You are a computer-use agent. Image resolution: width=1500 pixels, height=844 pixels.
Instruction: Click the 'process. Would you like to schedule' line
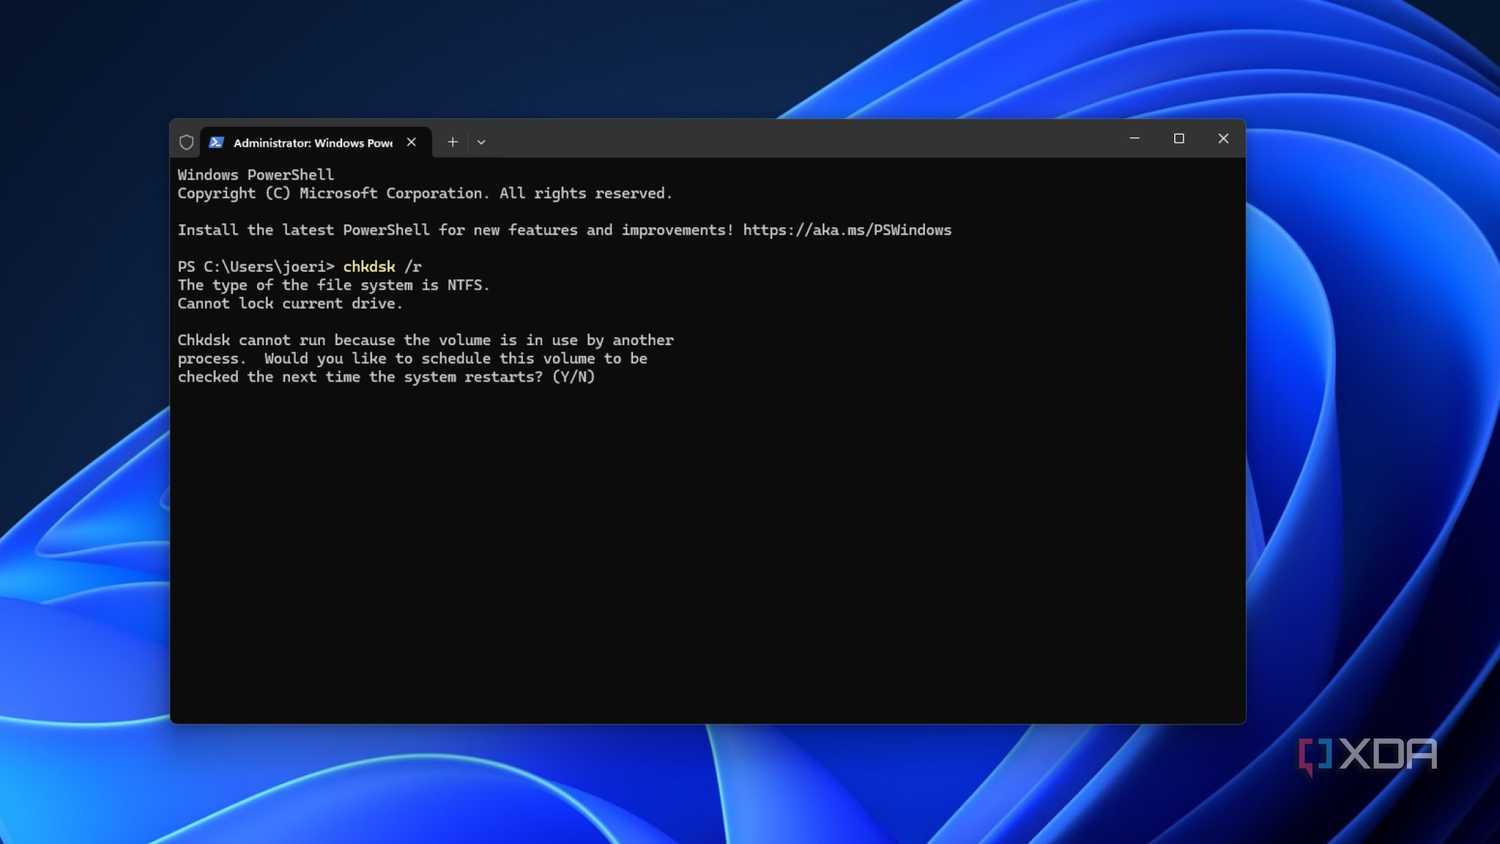point(413,358)
